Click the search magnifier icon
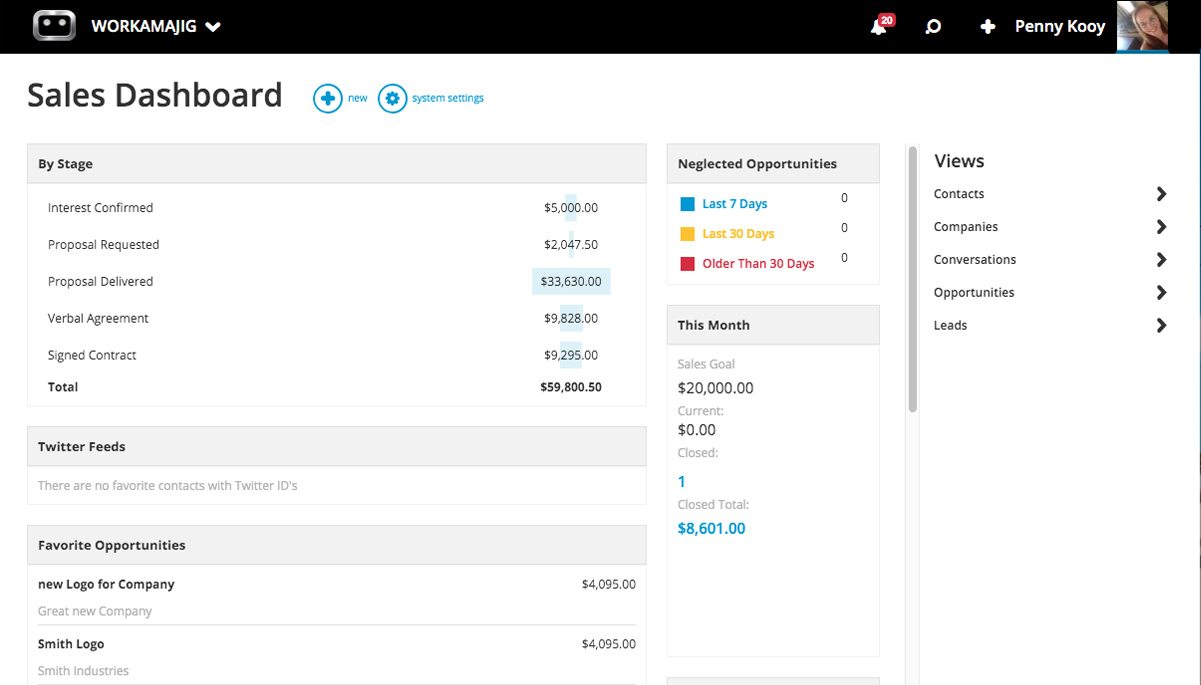This screenshot has width=1201, height=685. click(x=932, y=26)
